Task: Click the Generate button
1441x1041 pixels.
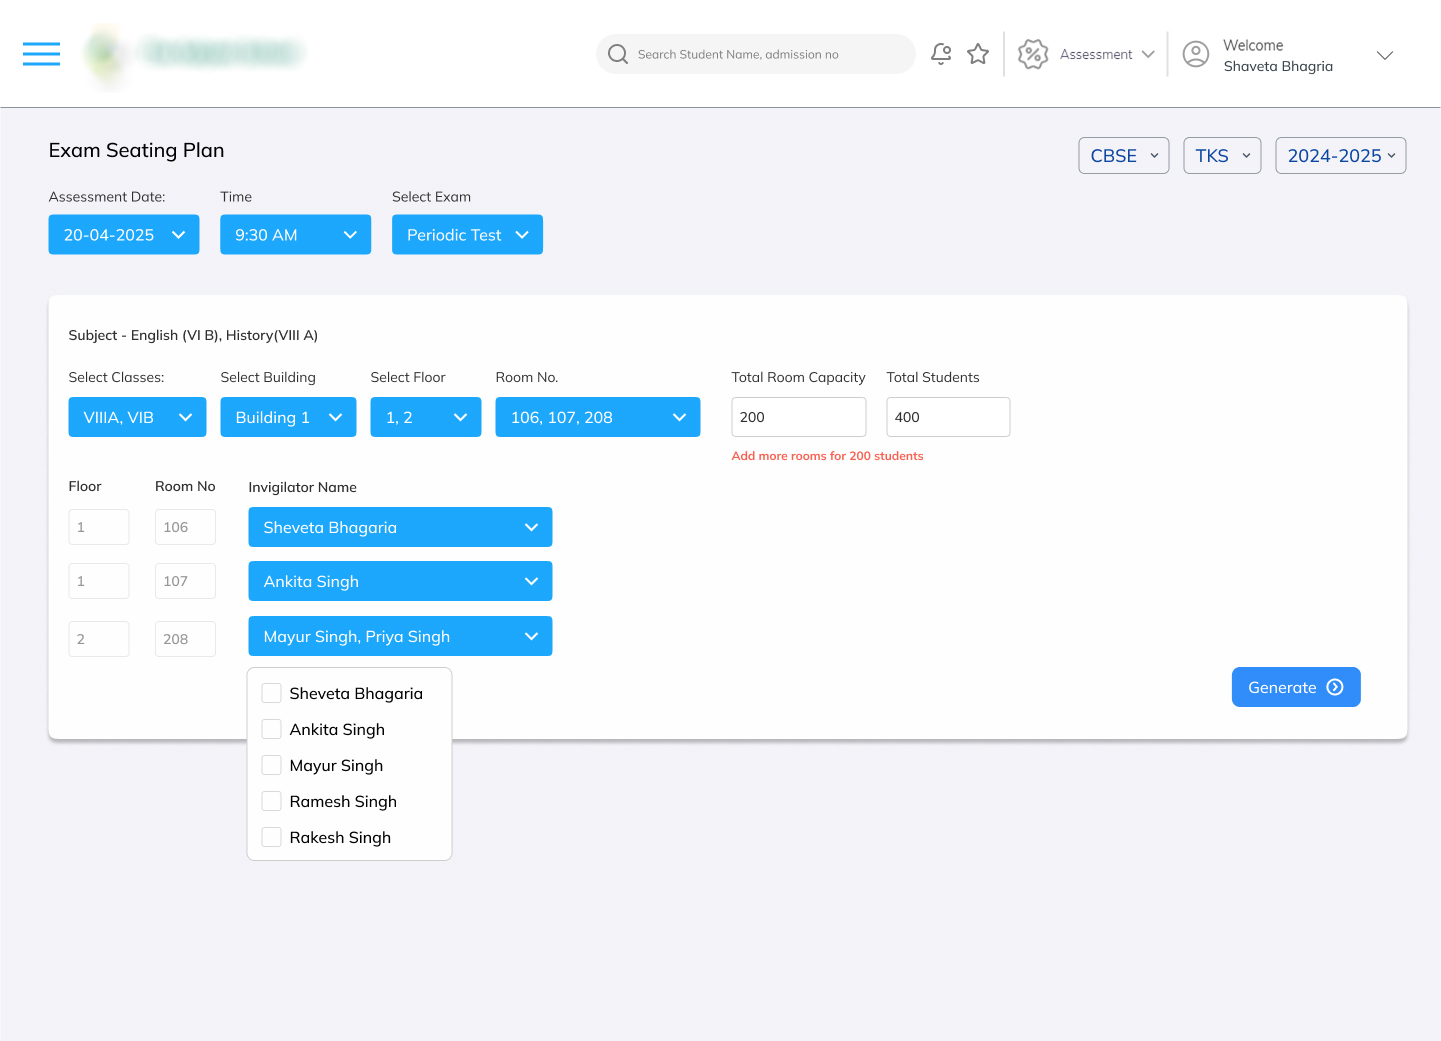Action: [1295, 687]
